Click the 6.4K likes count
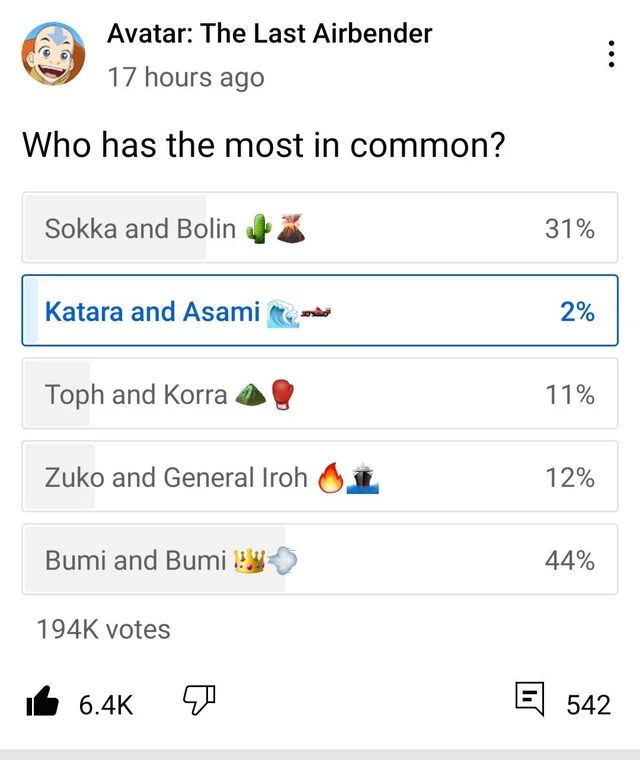The width and height of the screenshot is (640, 760). tap(106, 705)
